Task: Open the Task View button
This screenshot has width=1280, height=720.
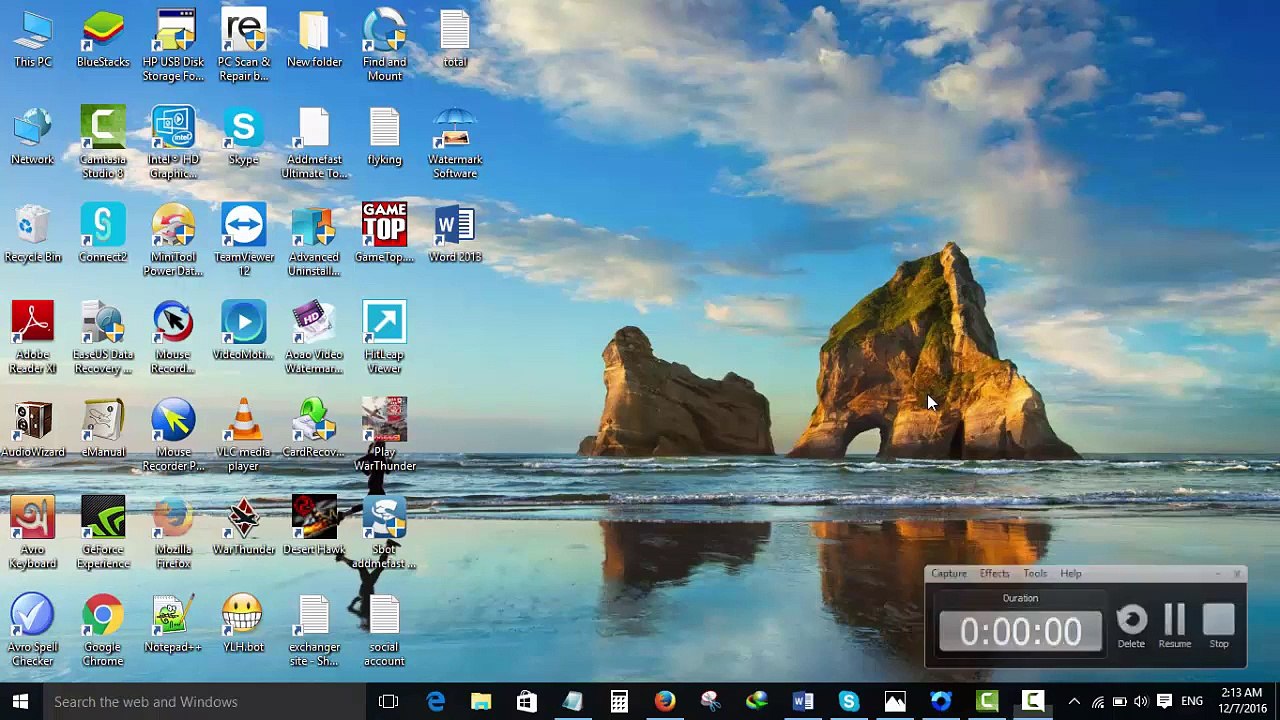Action: click(x=389, y=702)
